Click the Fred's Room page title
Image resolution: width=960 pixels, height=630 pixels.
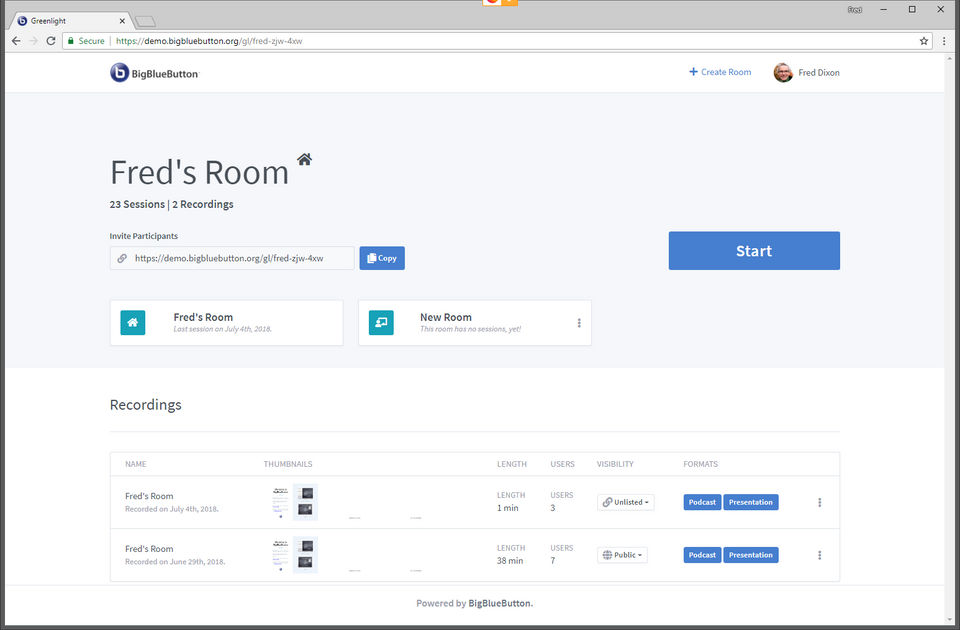pos(200,172)
